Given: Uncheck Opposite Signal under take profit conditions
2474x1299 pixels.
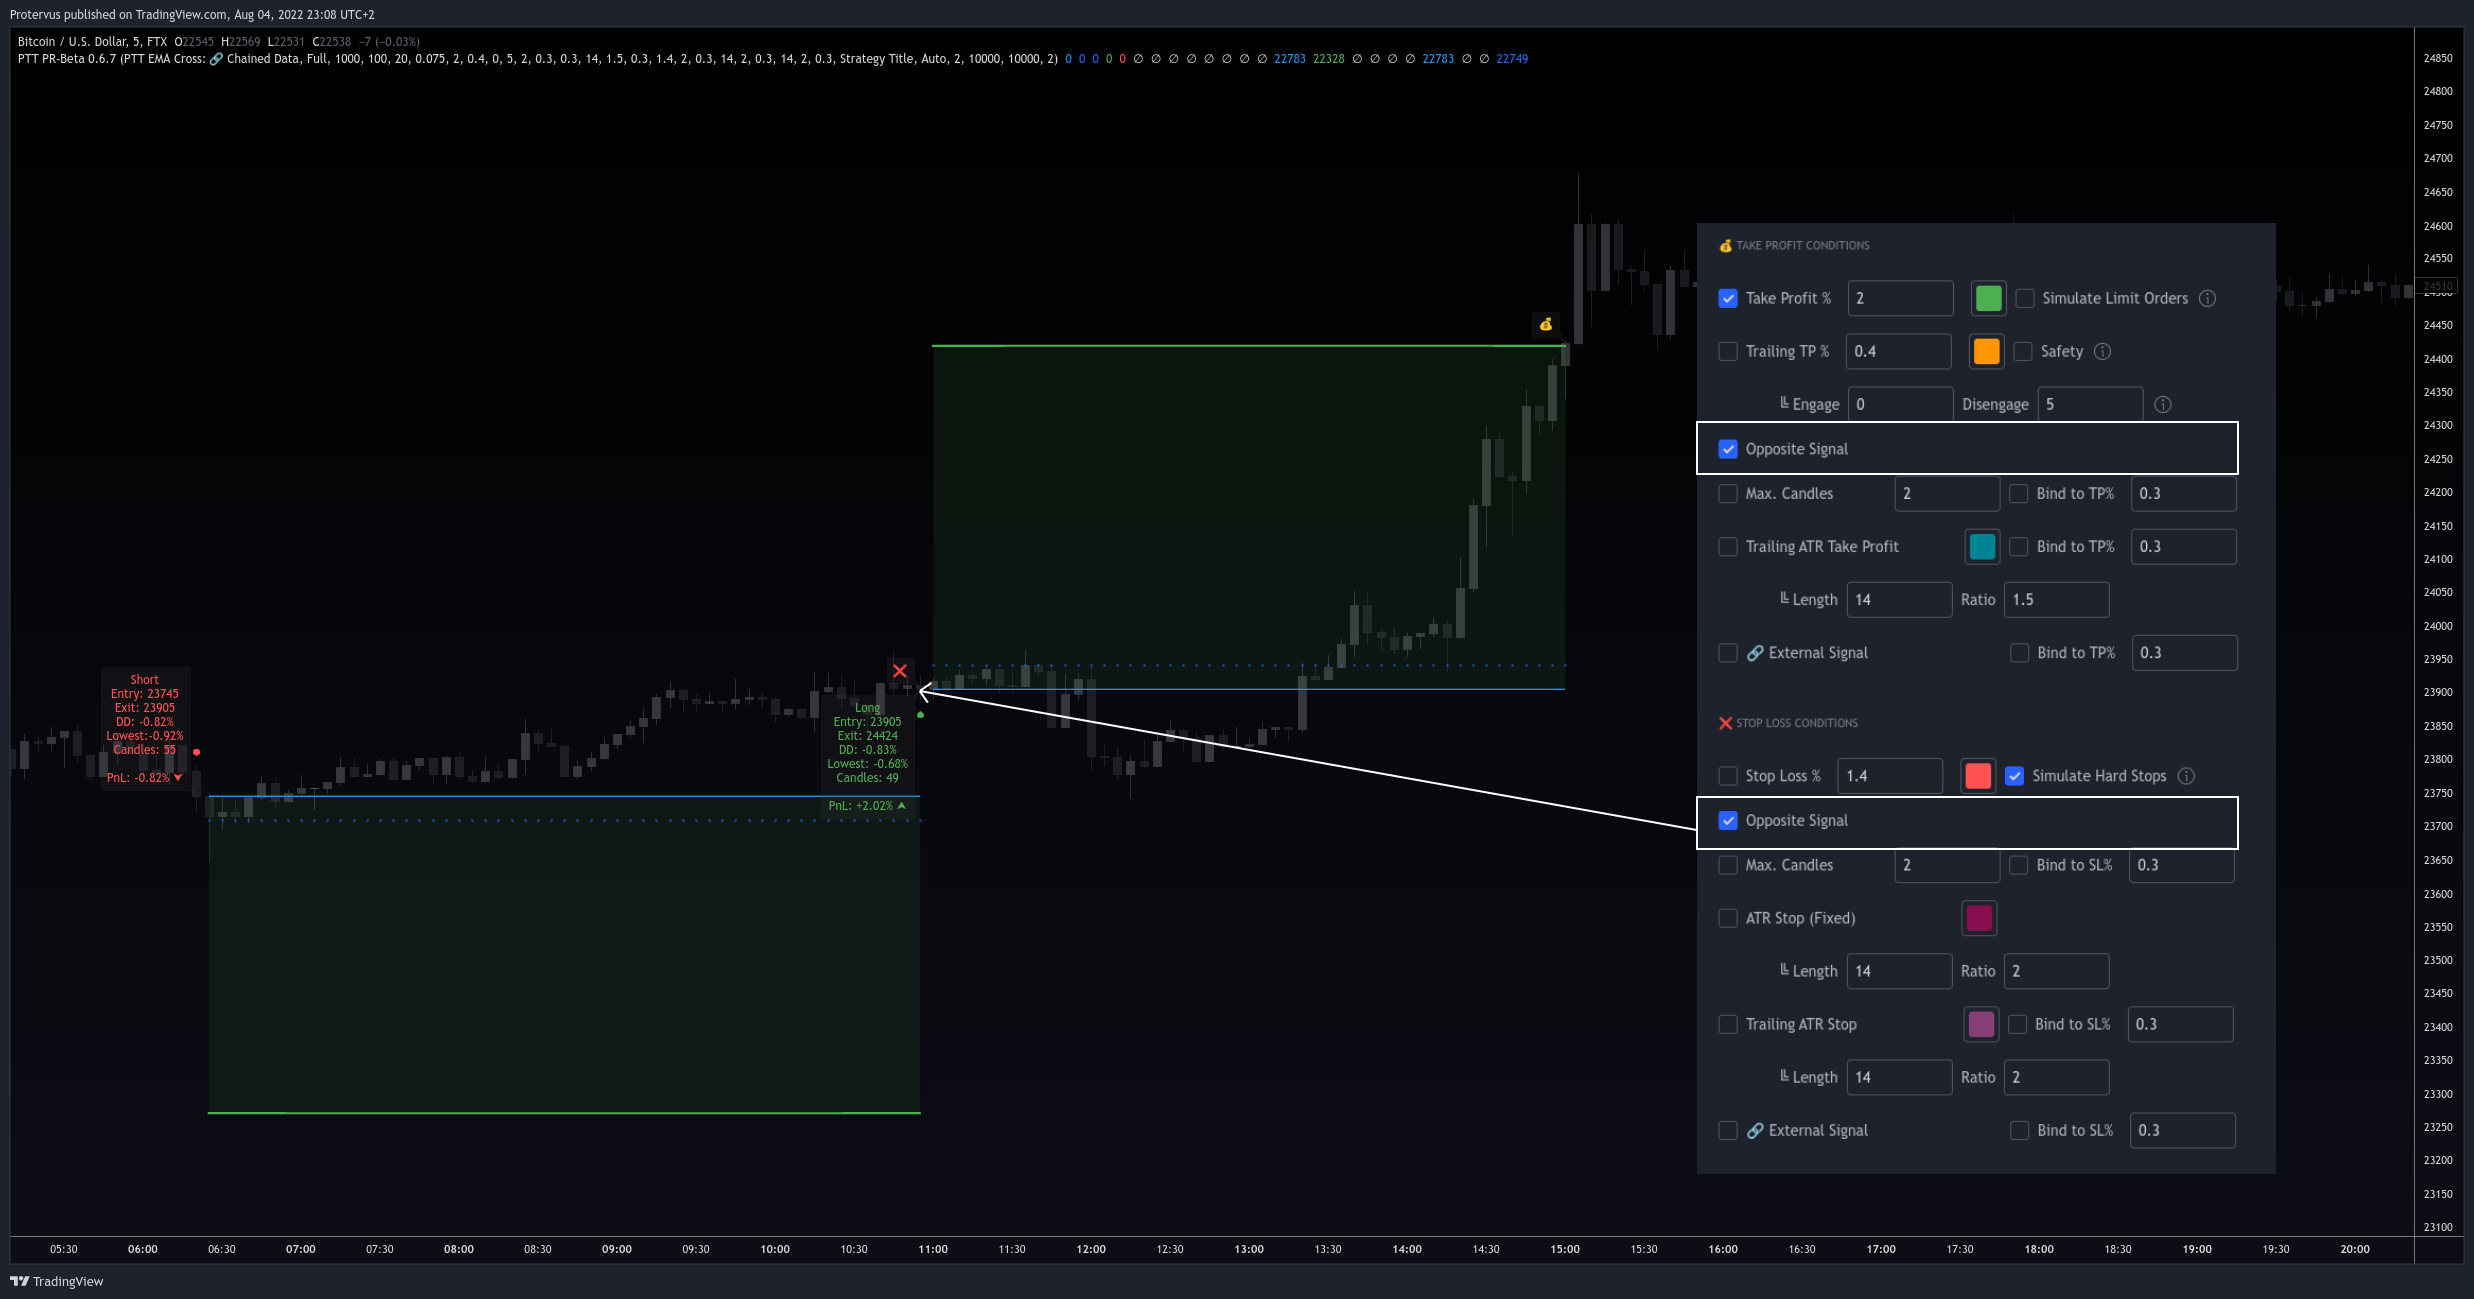Looking at the screenshot, I should pos(1728,449).
